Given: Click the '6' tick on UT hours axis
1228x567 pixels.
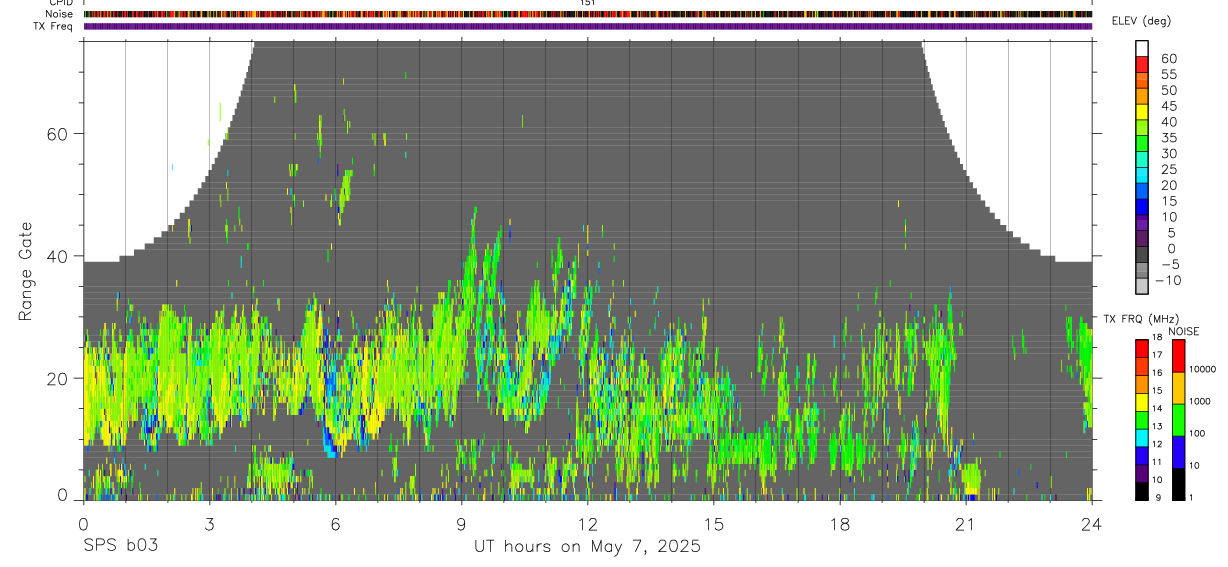Looking at the screenshot, I should tap(335, 523).
